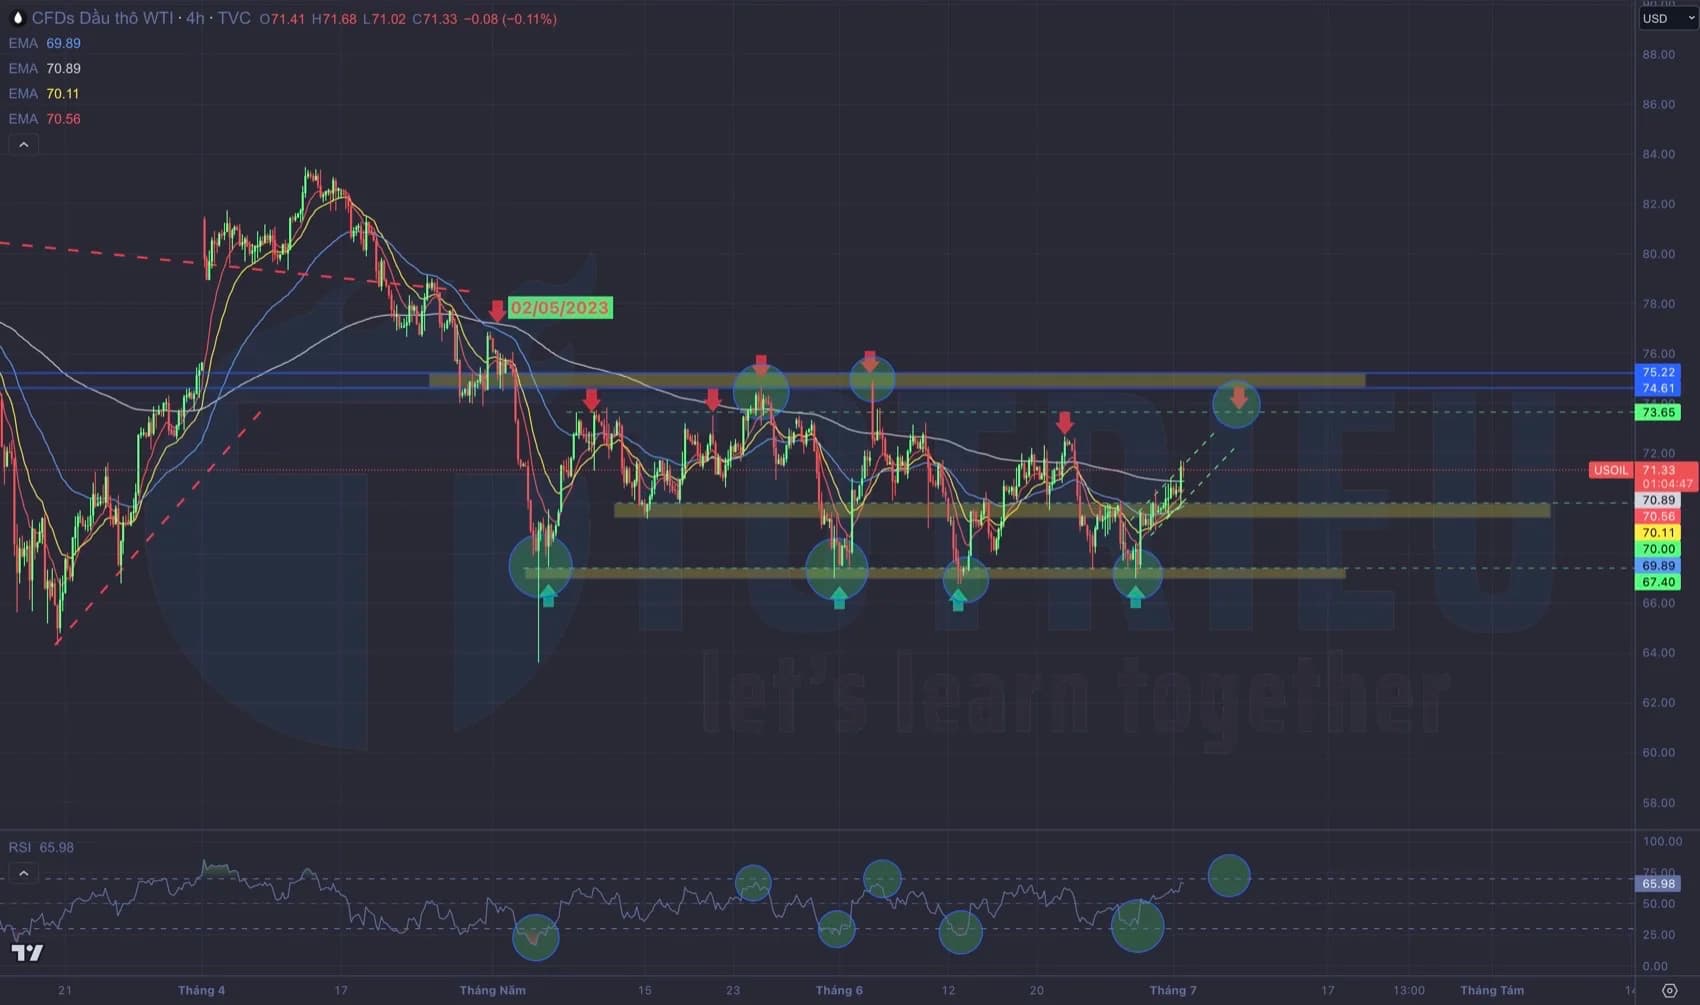Screen dimensions: 1700x1005
Task: Click the TradingView logo
Action: (27, 953)
